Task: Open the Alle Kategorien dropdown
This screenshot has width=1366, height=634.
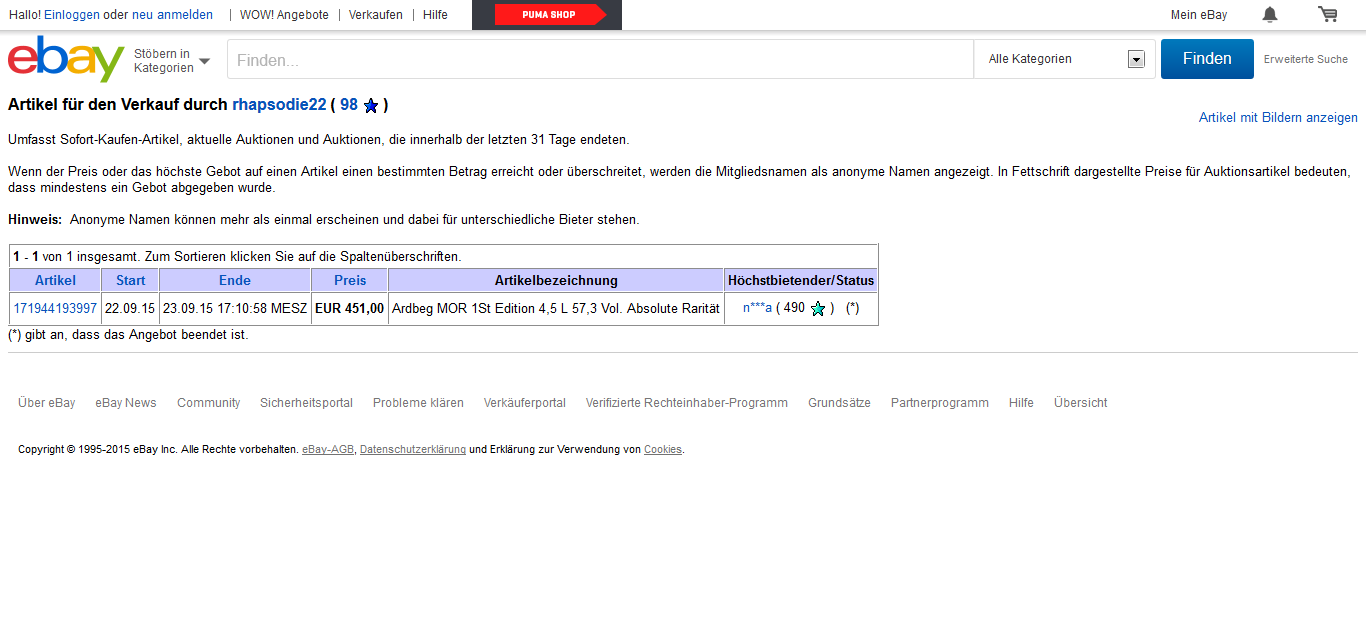Action: [1065, 59]
